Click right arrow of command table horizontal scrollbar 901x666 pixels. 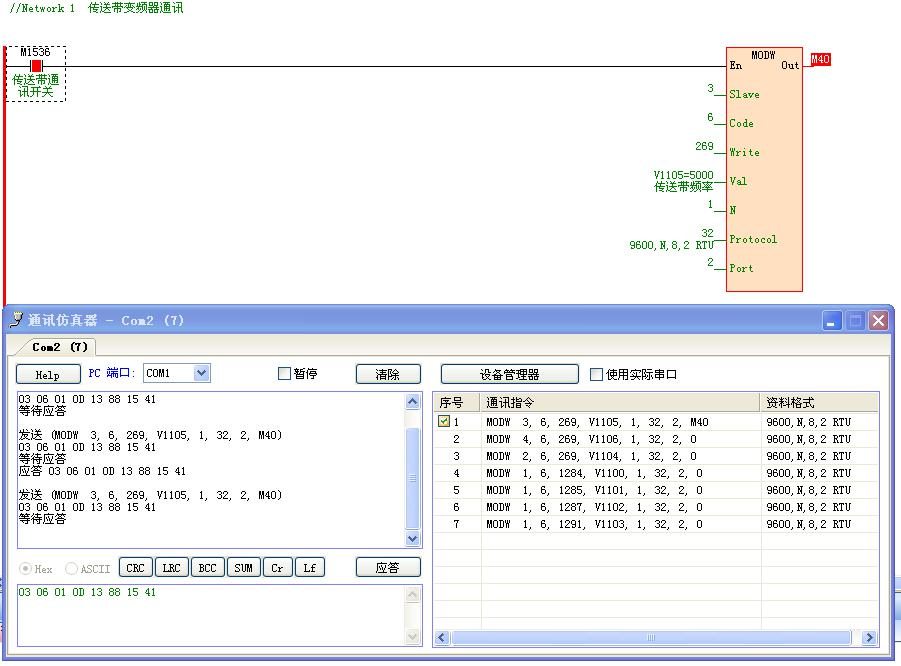[868, 638]
